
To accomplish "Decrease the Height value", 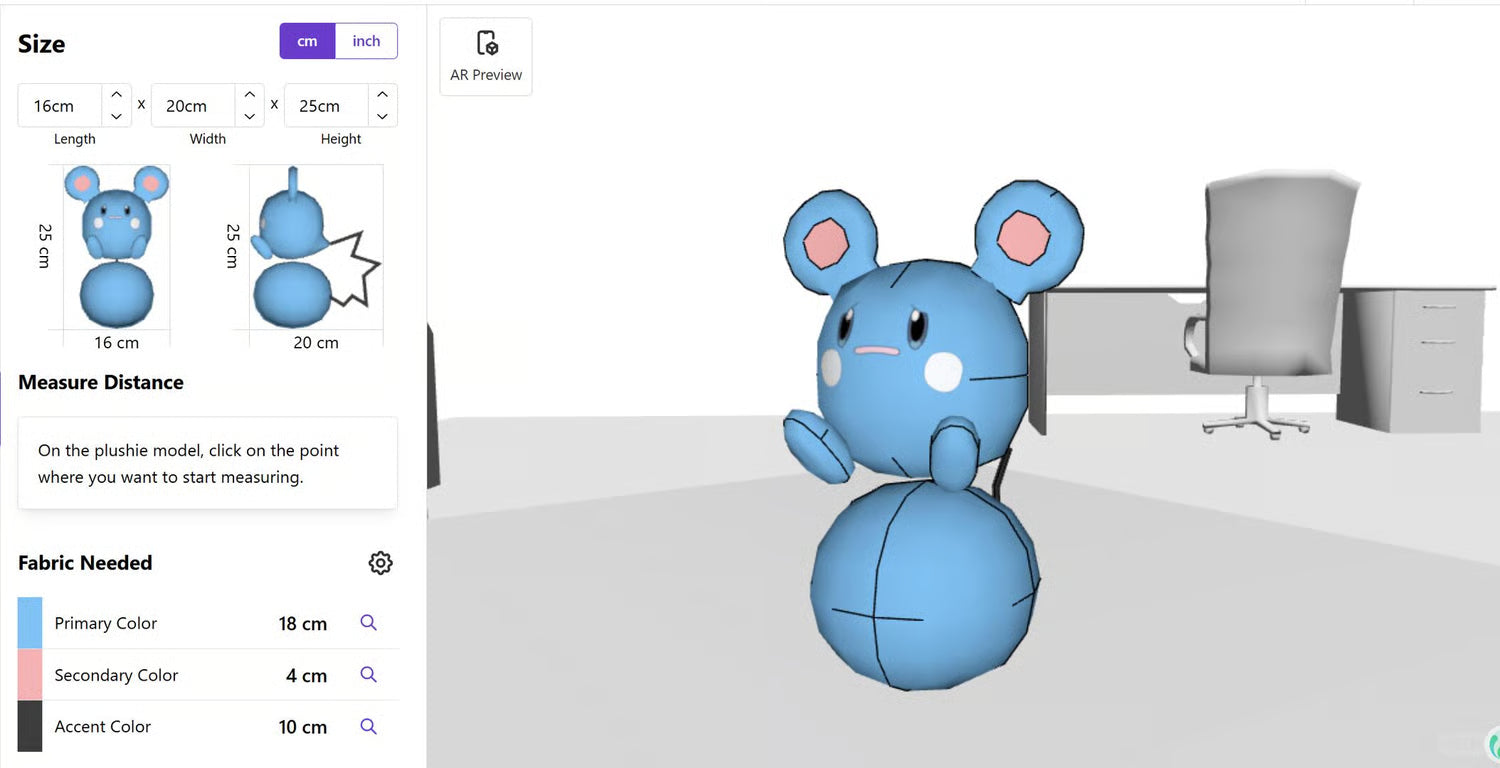I will coord(382,116).
